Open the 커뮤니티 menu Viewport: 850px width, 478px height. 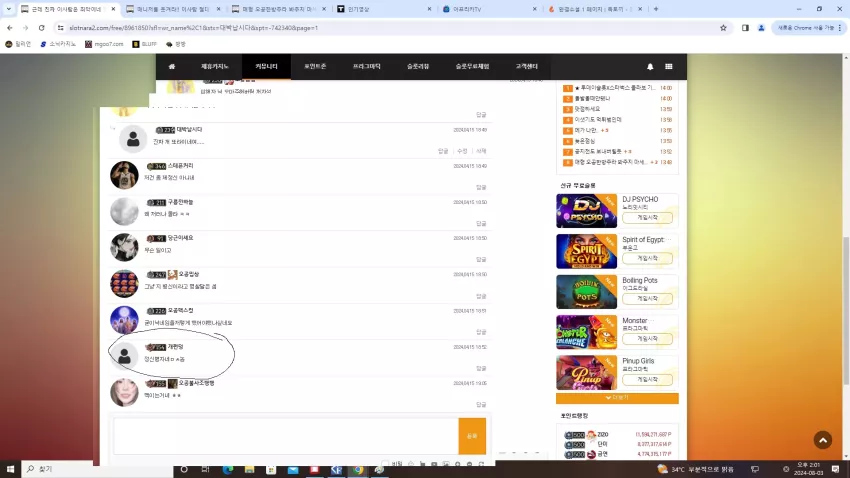point(266,67)
